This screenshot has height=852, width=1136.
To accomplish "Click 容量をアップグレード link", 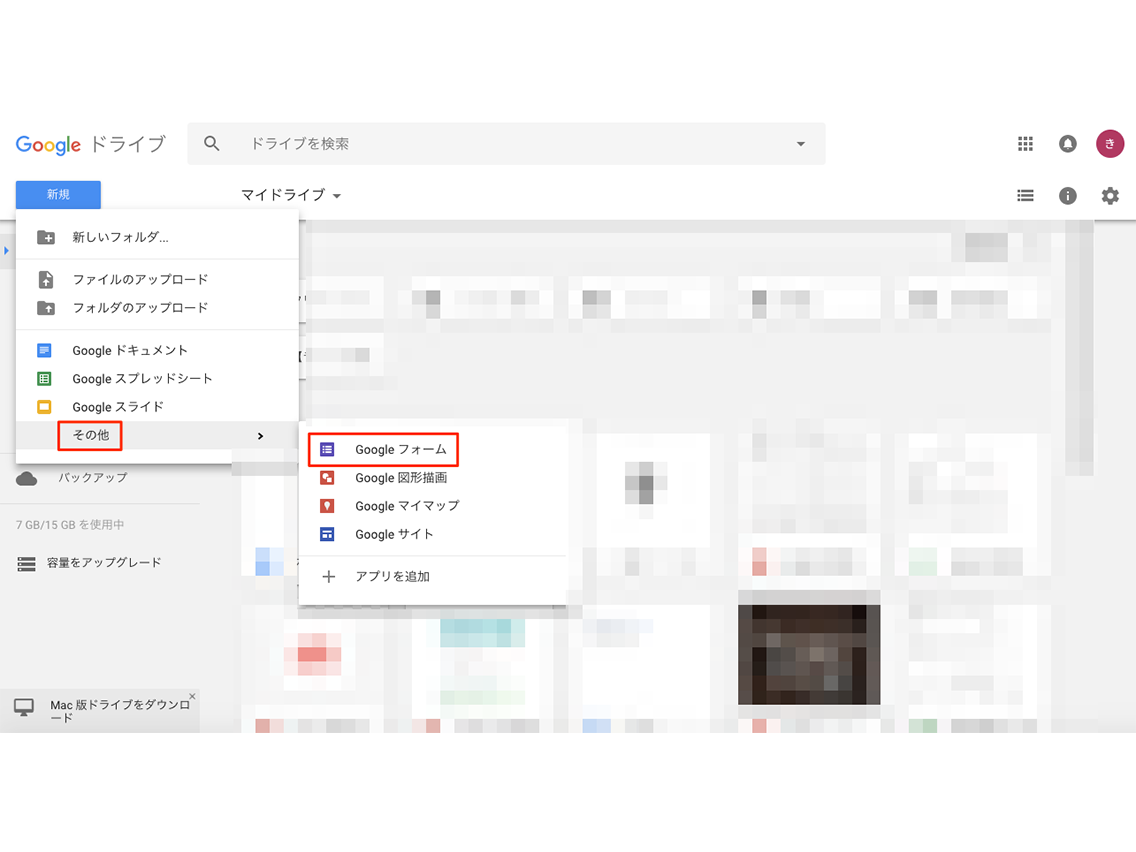I will point(104,562).
